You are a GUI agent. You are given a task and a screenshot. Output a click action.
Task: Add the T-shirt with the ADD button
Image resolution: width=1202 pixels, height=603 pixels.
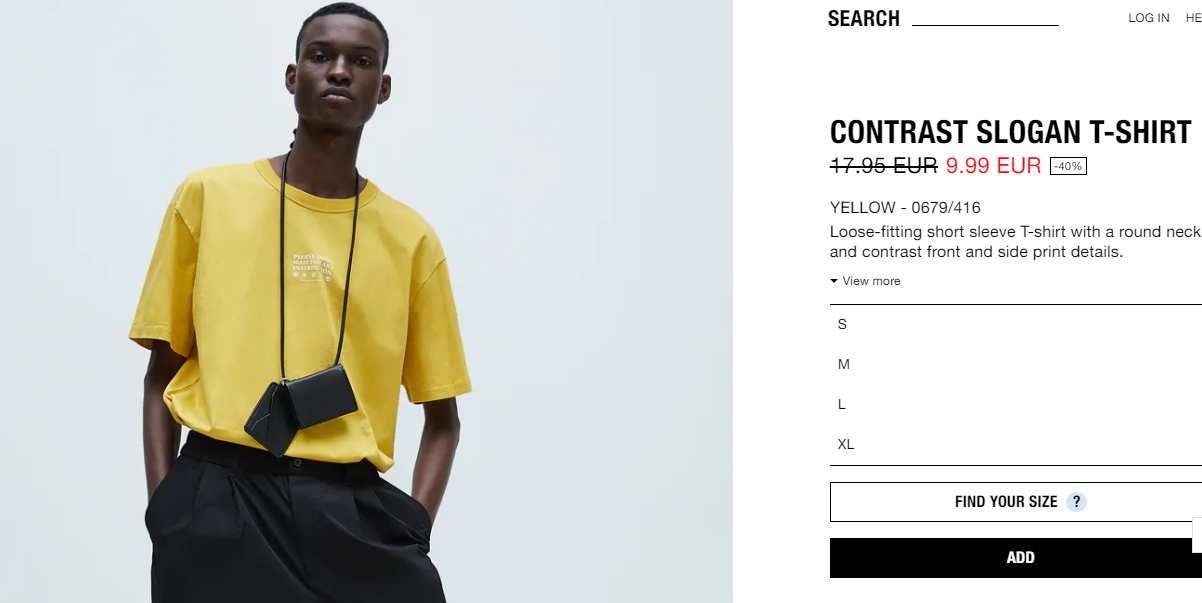[1016, 558]
